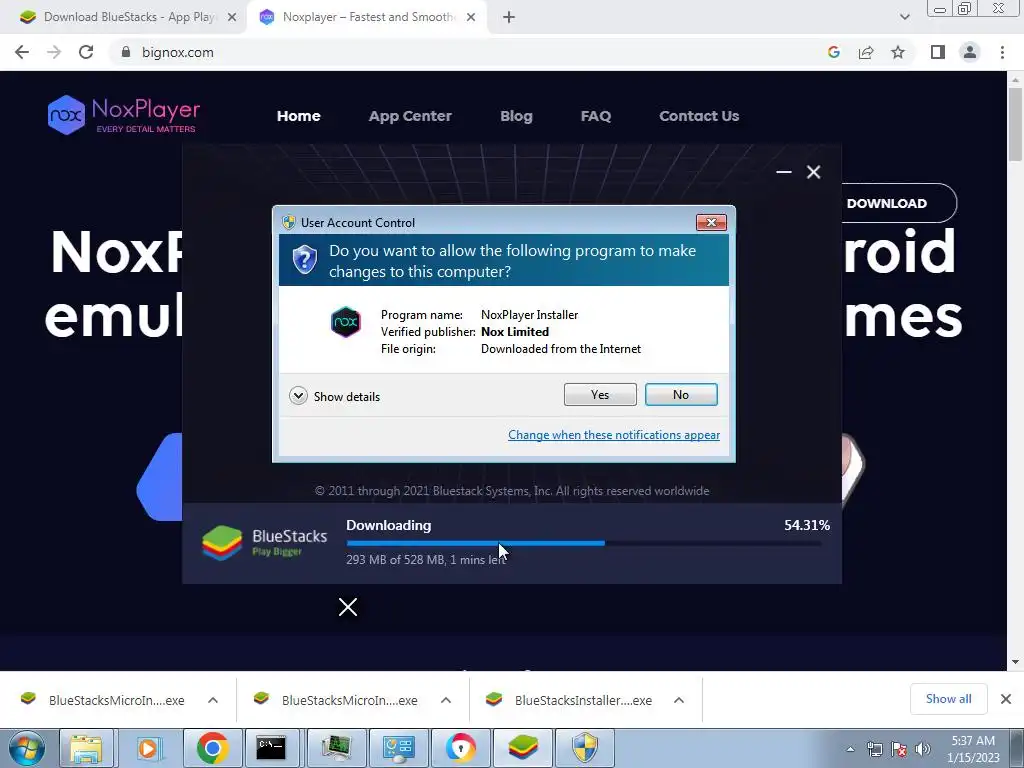Click the NoxPlayer logo in site header
Viewport: 1024px width, 768px height.
[x=123, y=115]
